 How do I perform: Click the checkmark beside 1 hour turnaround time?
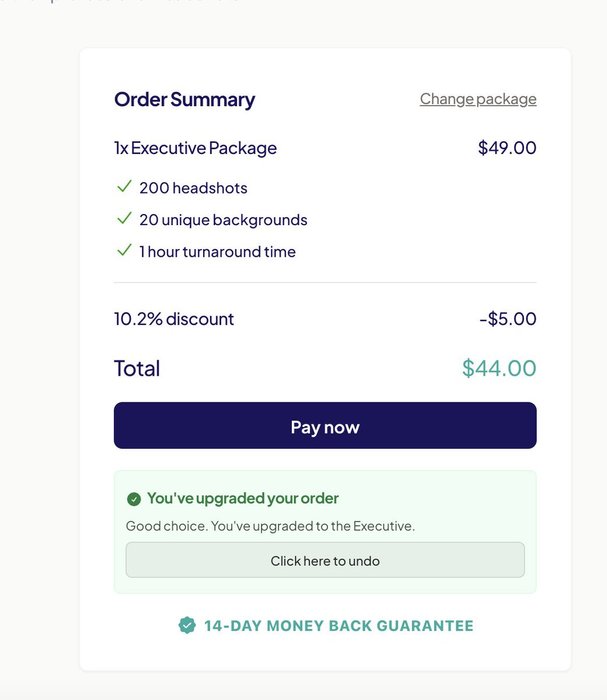click(x=125, y=251)
